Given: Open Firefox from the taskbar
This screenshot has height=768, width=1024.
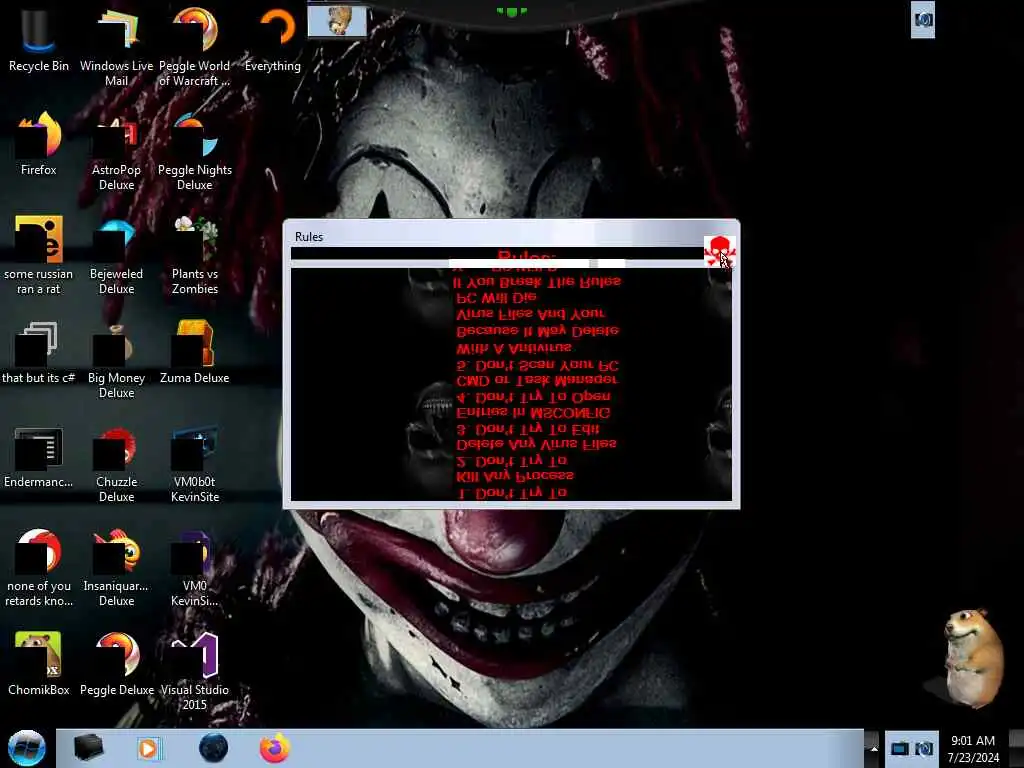Looking at the screenshot, I should coord(275,748).
